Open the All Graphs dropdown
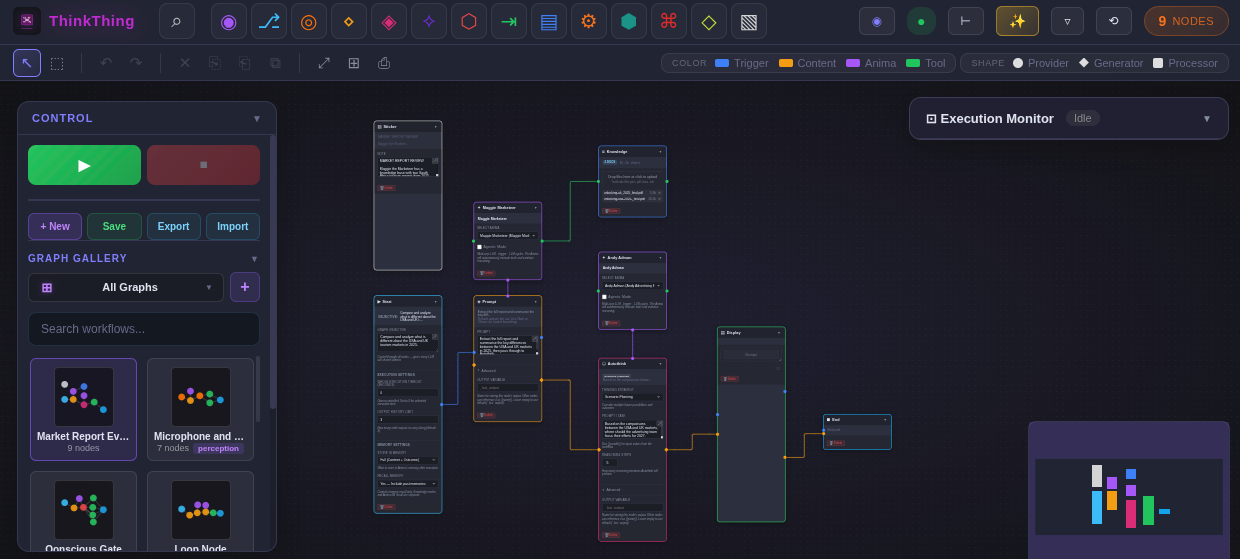 tap(126, 287)
